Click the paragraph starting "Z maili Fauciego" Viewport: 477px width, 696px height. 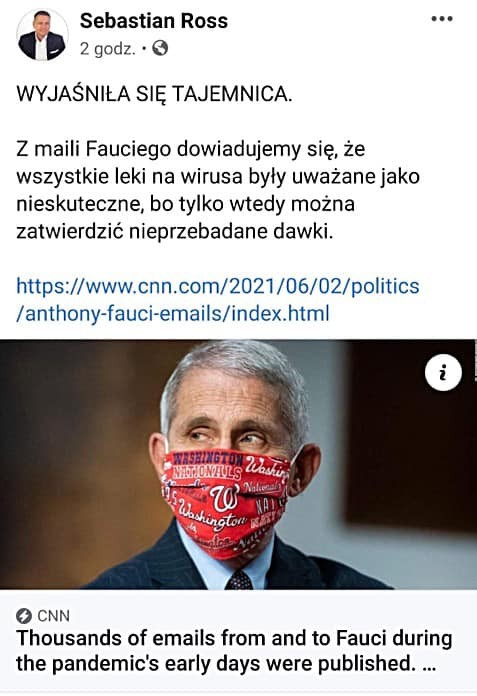pos(218,190)
